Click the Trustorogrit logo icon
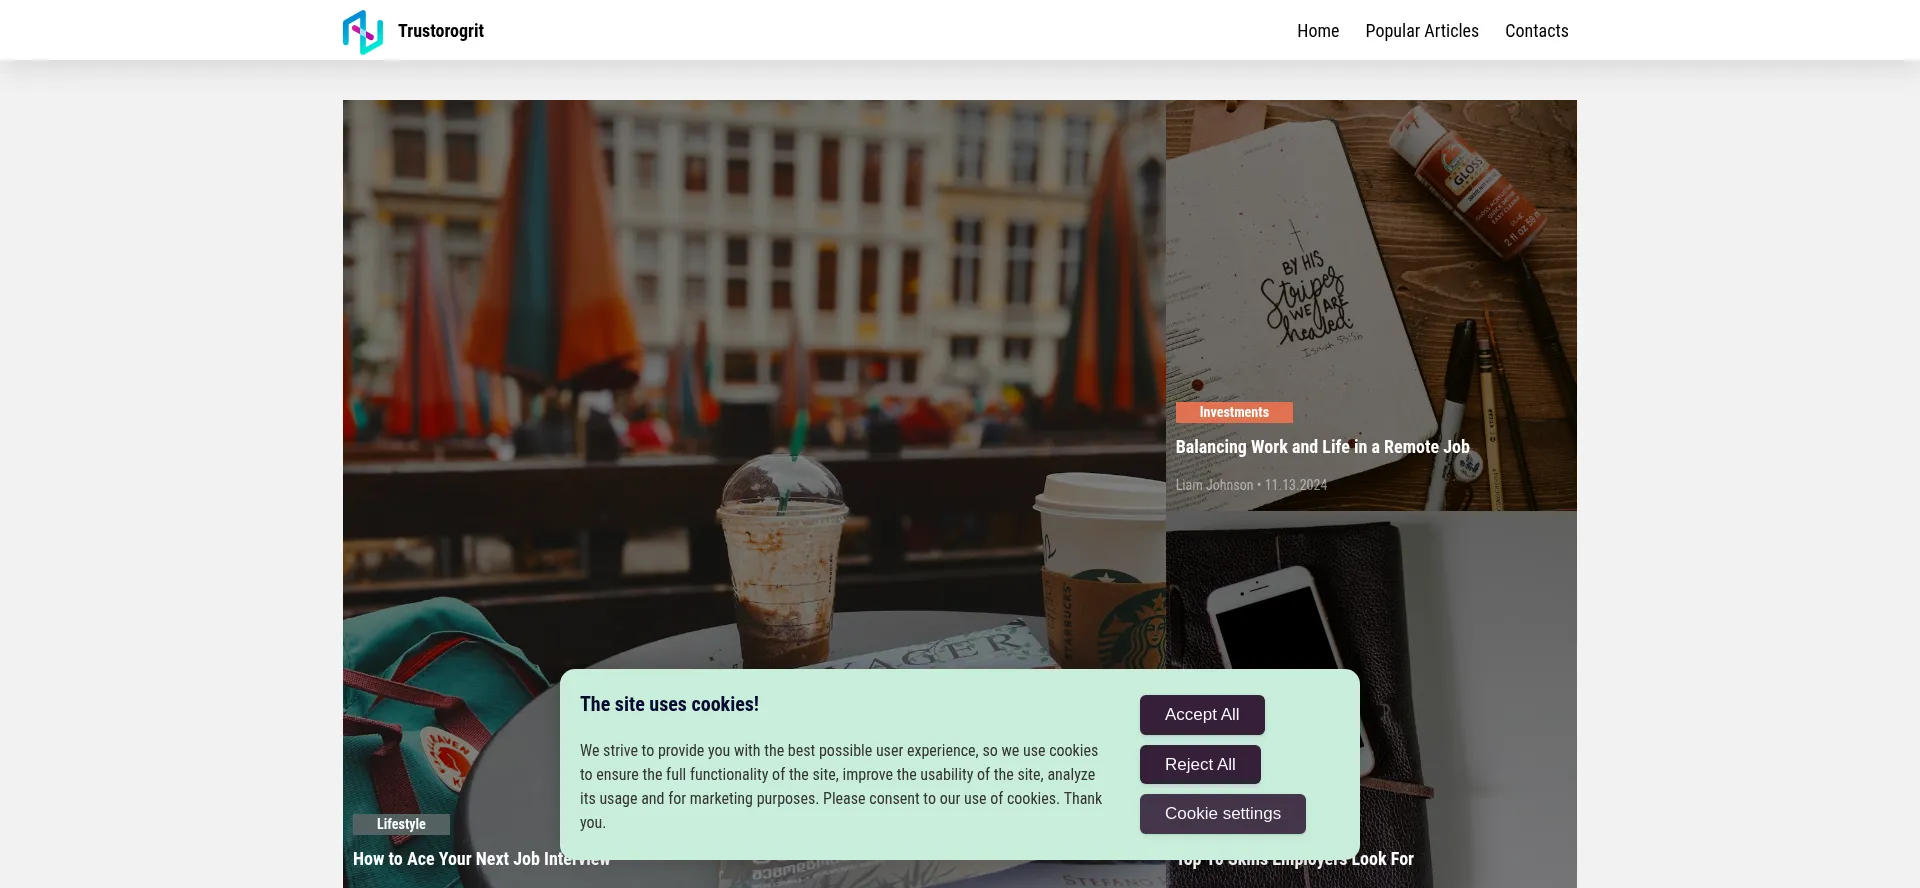Image resolution: width=1920 pixels, height=888 pixels. (363, 32)
